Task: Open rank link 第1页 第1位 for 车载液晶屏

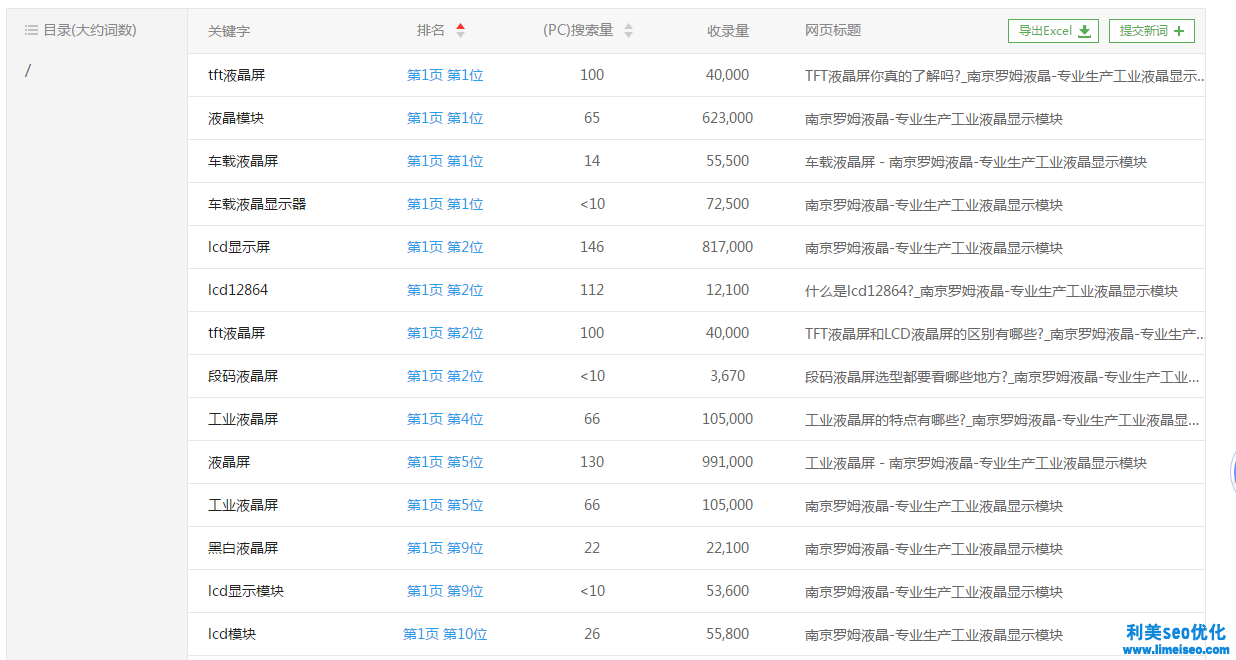Action: point(445,161)
